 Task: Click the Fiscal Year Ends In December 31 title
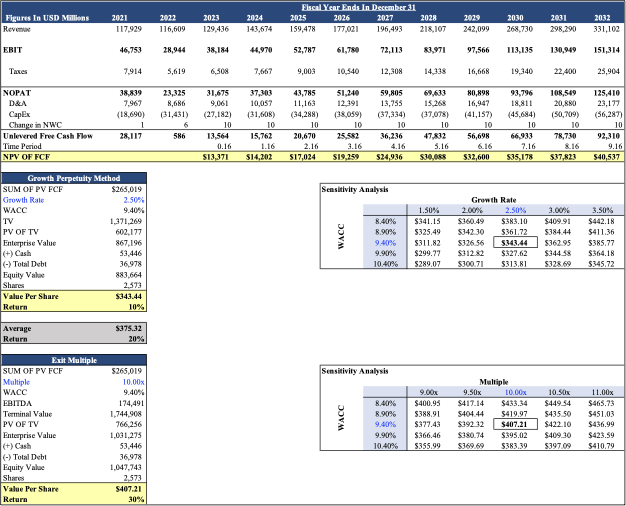pyautogui.click(x=358, y=7)
